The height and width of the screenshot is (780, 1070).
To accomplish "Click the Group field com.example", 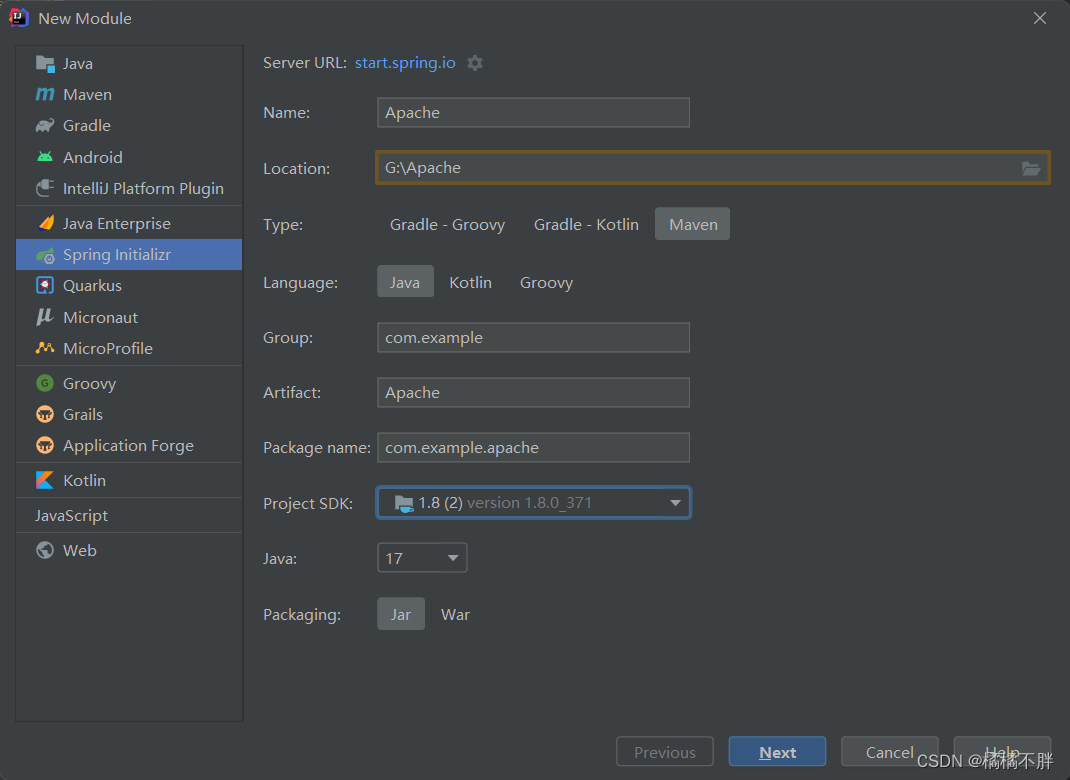I will tap(534, 338).
